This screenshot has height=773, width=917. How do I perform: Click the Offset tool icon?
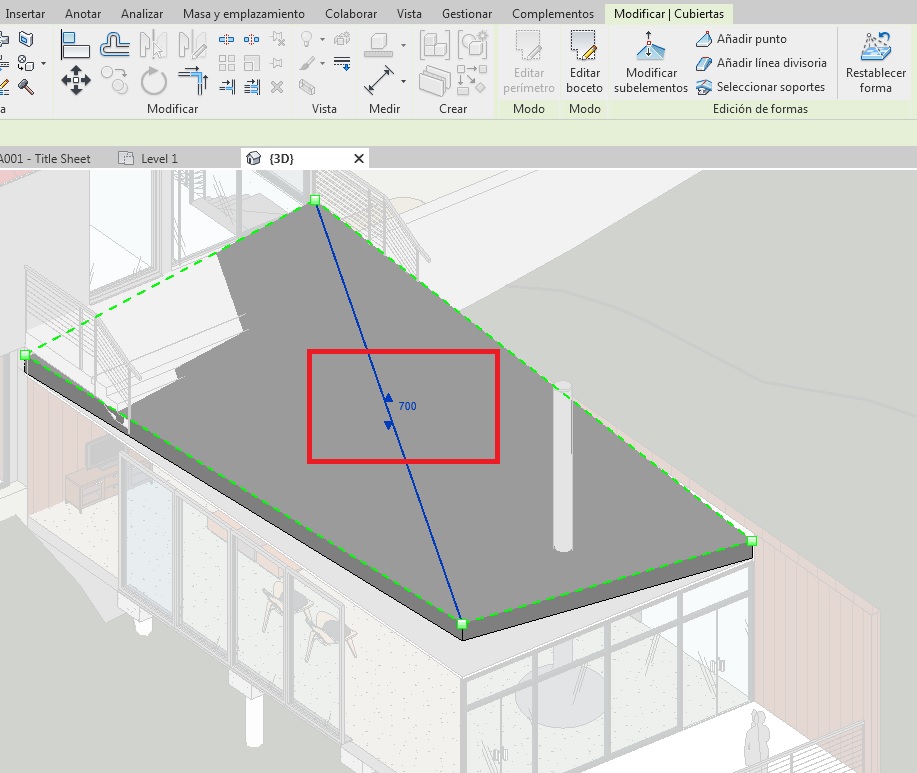(x=115, y=44)
